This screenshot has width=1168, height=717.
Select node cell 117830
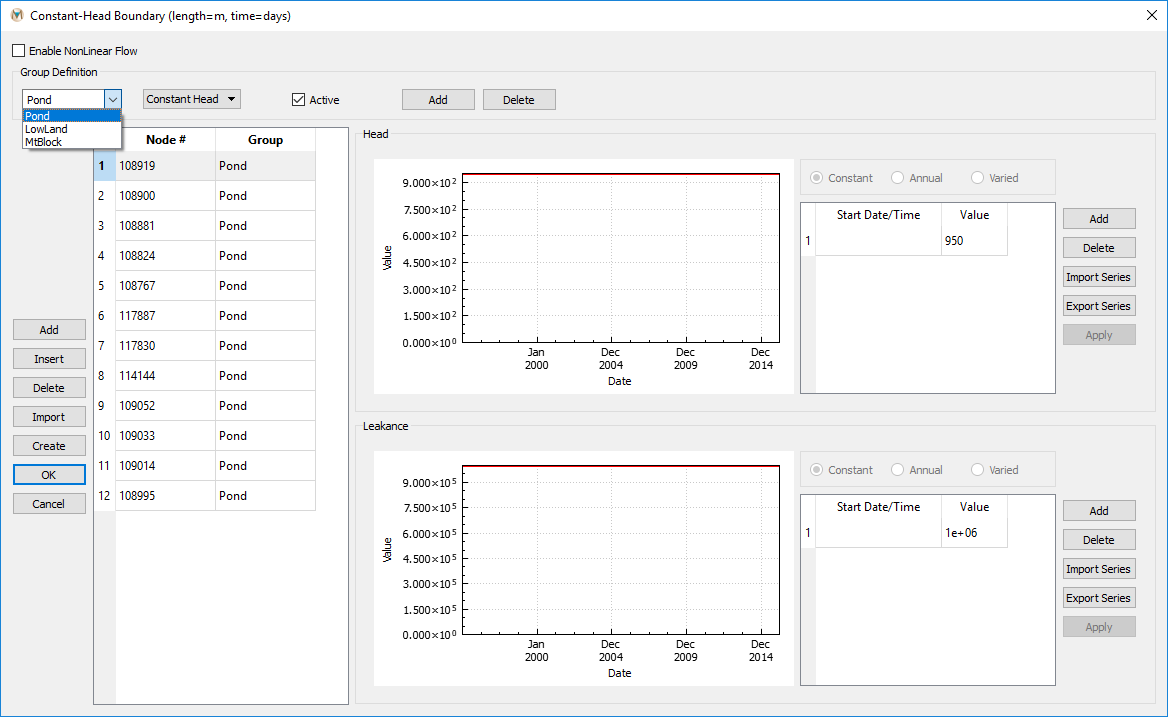click(165, 345)
